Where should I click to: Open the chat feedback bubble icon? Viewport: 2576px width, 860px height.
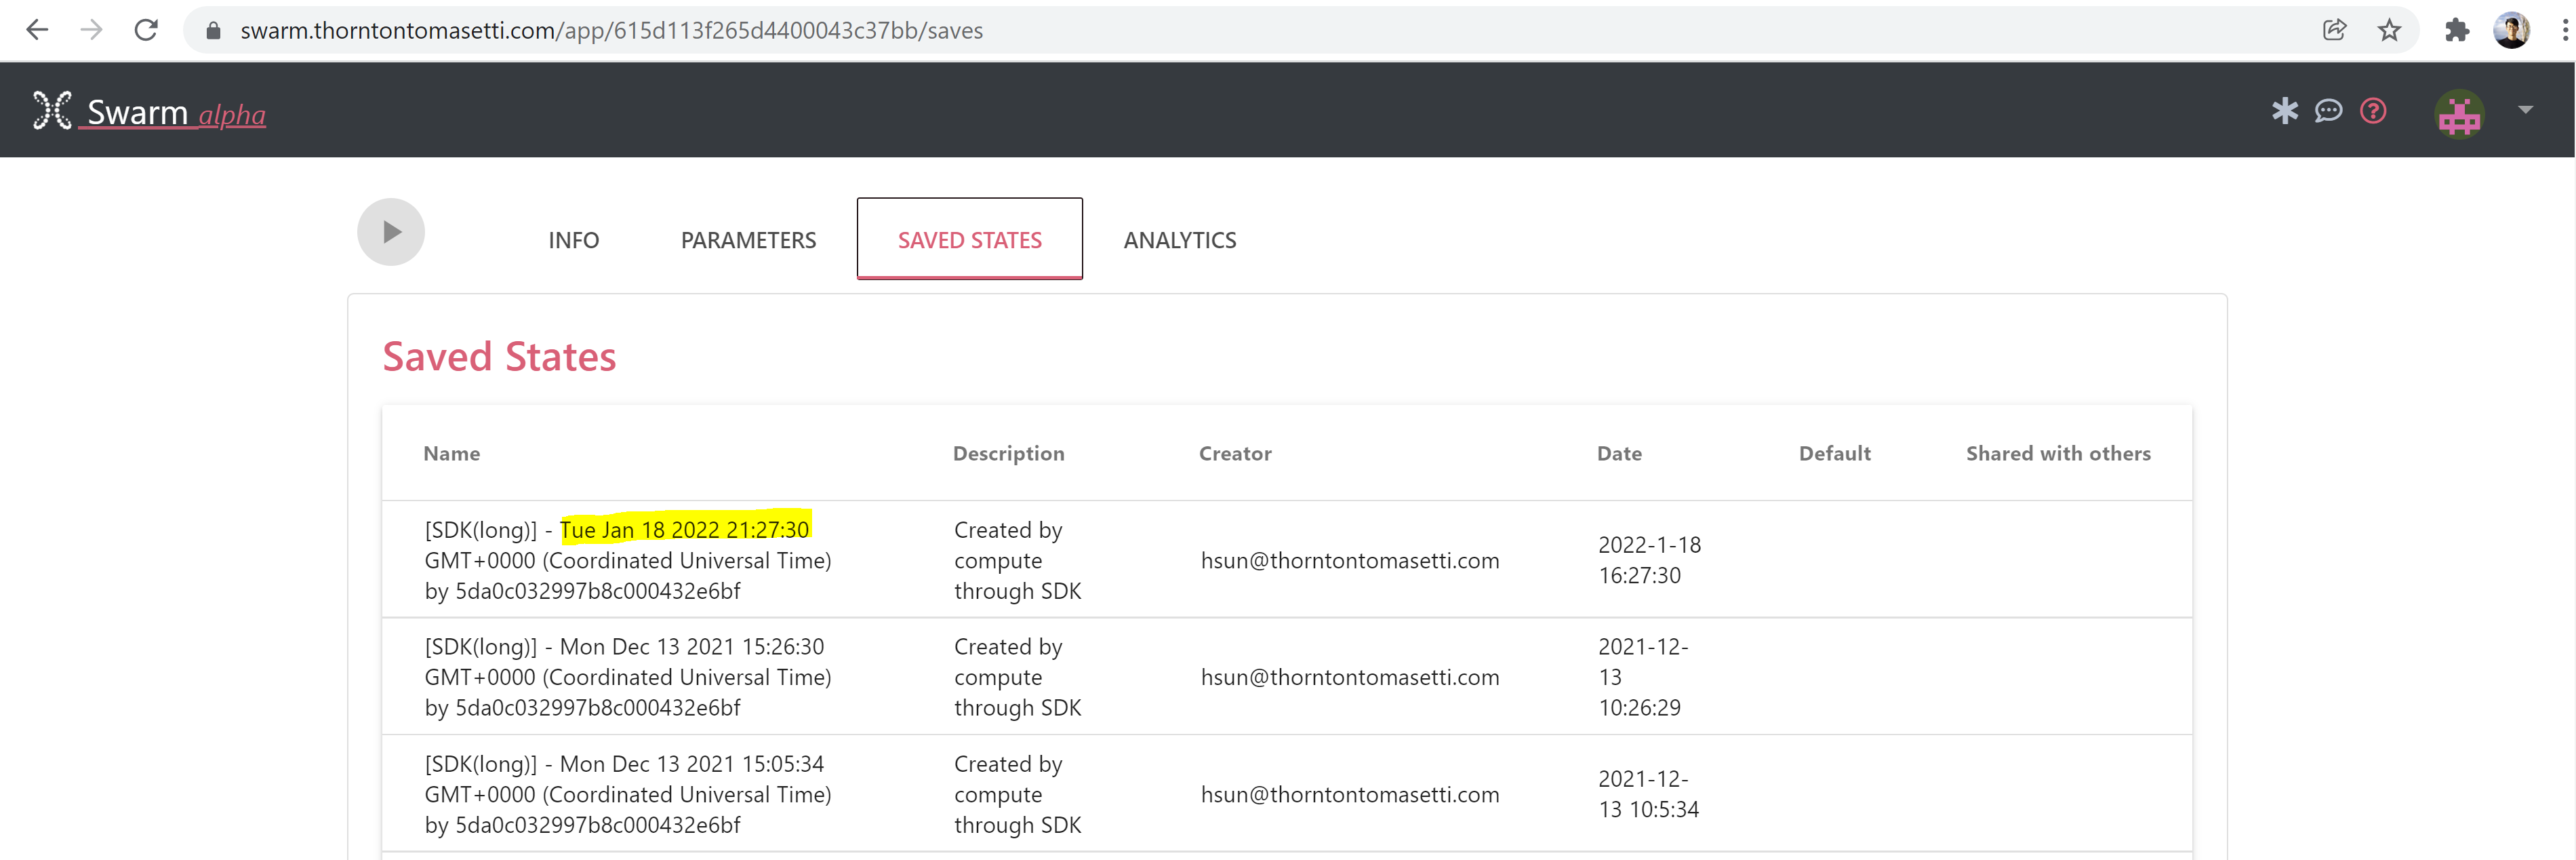click(x=2328, y=110)
